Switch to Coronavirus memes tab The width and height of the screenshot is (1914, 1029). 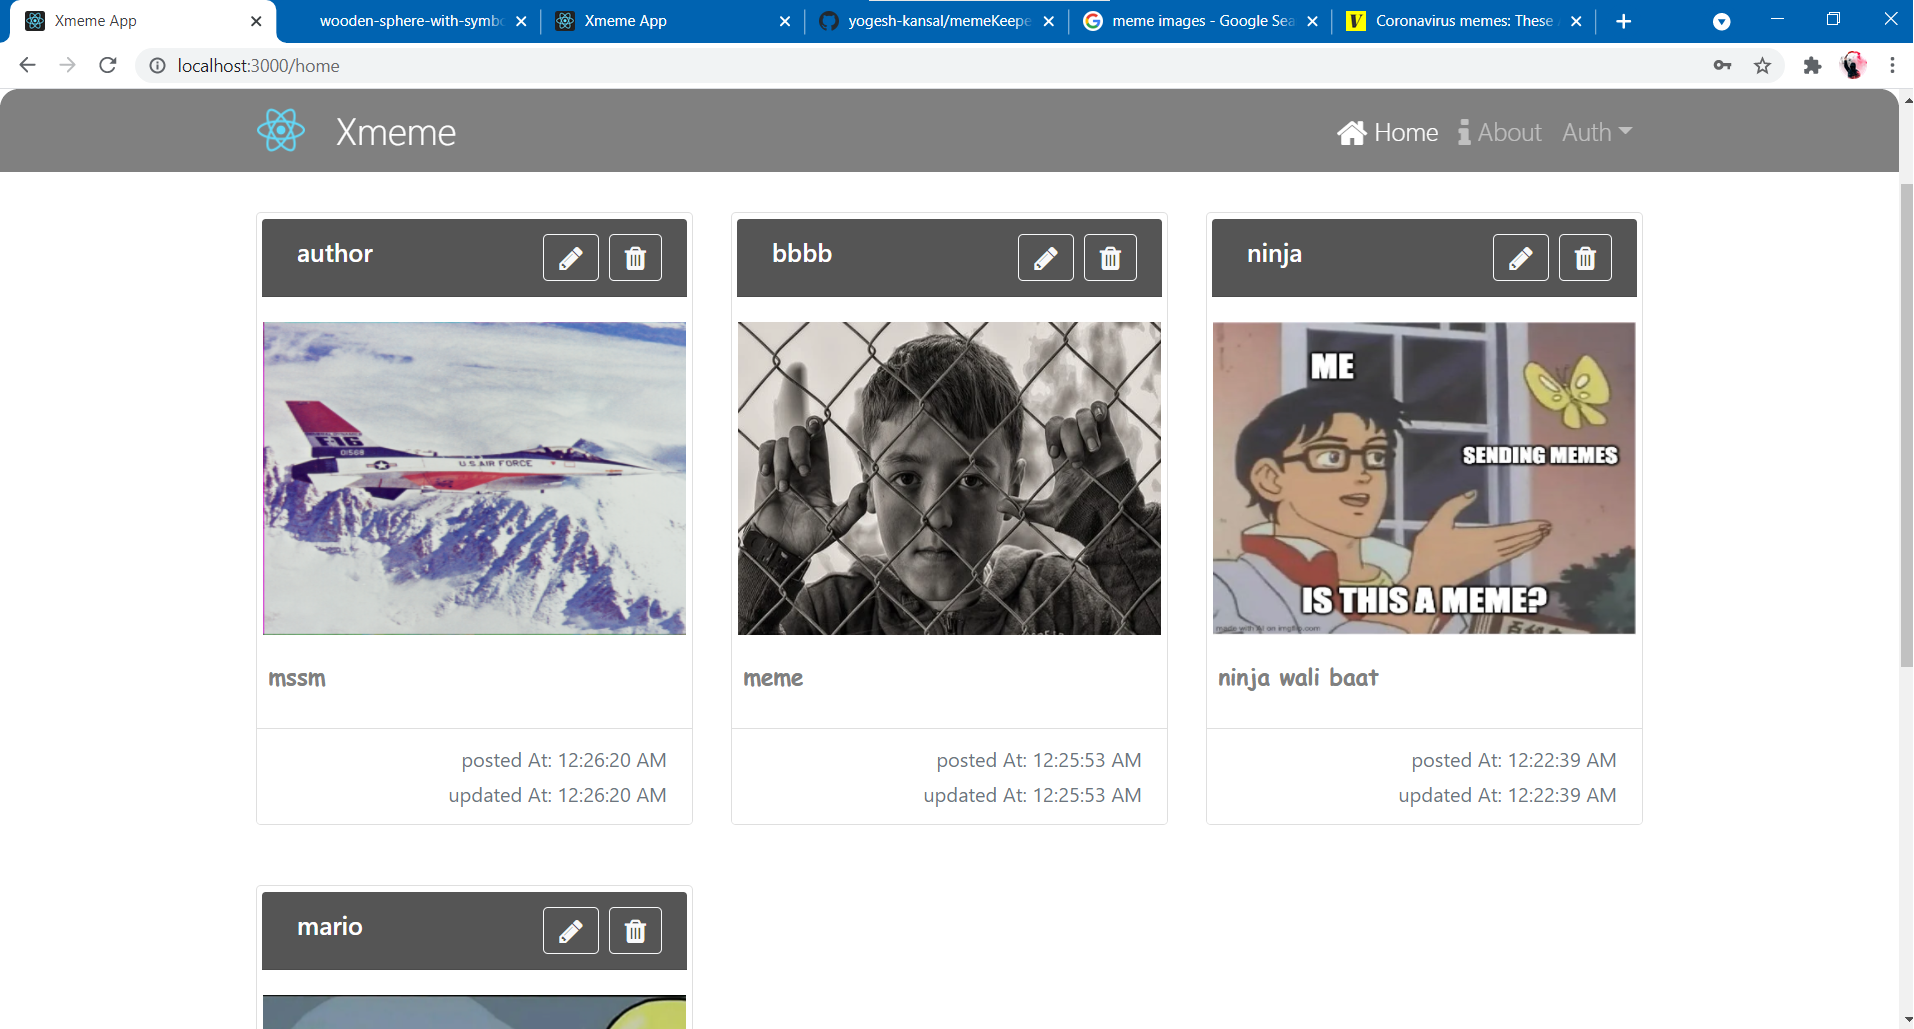coord(1464,21)
